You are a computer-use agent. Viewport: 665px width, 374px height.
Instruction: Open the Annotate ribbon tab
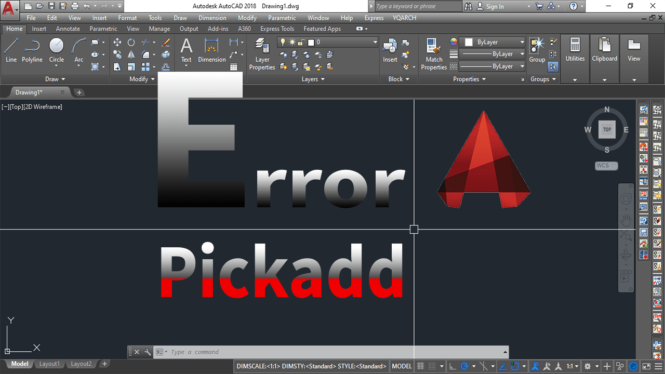click(x=68, y=29)
